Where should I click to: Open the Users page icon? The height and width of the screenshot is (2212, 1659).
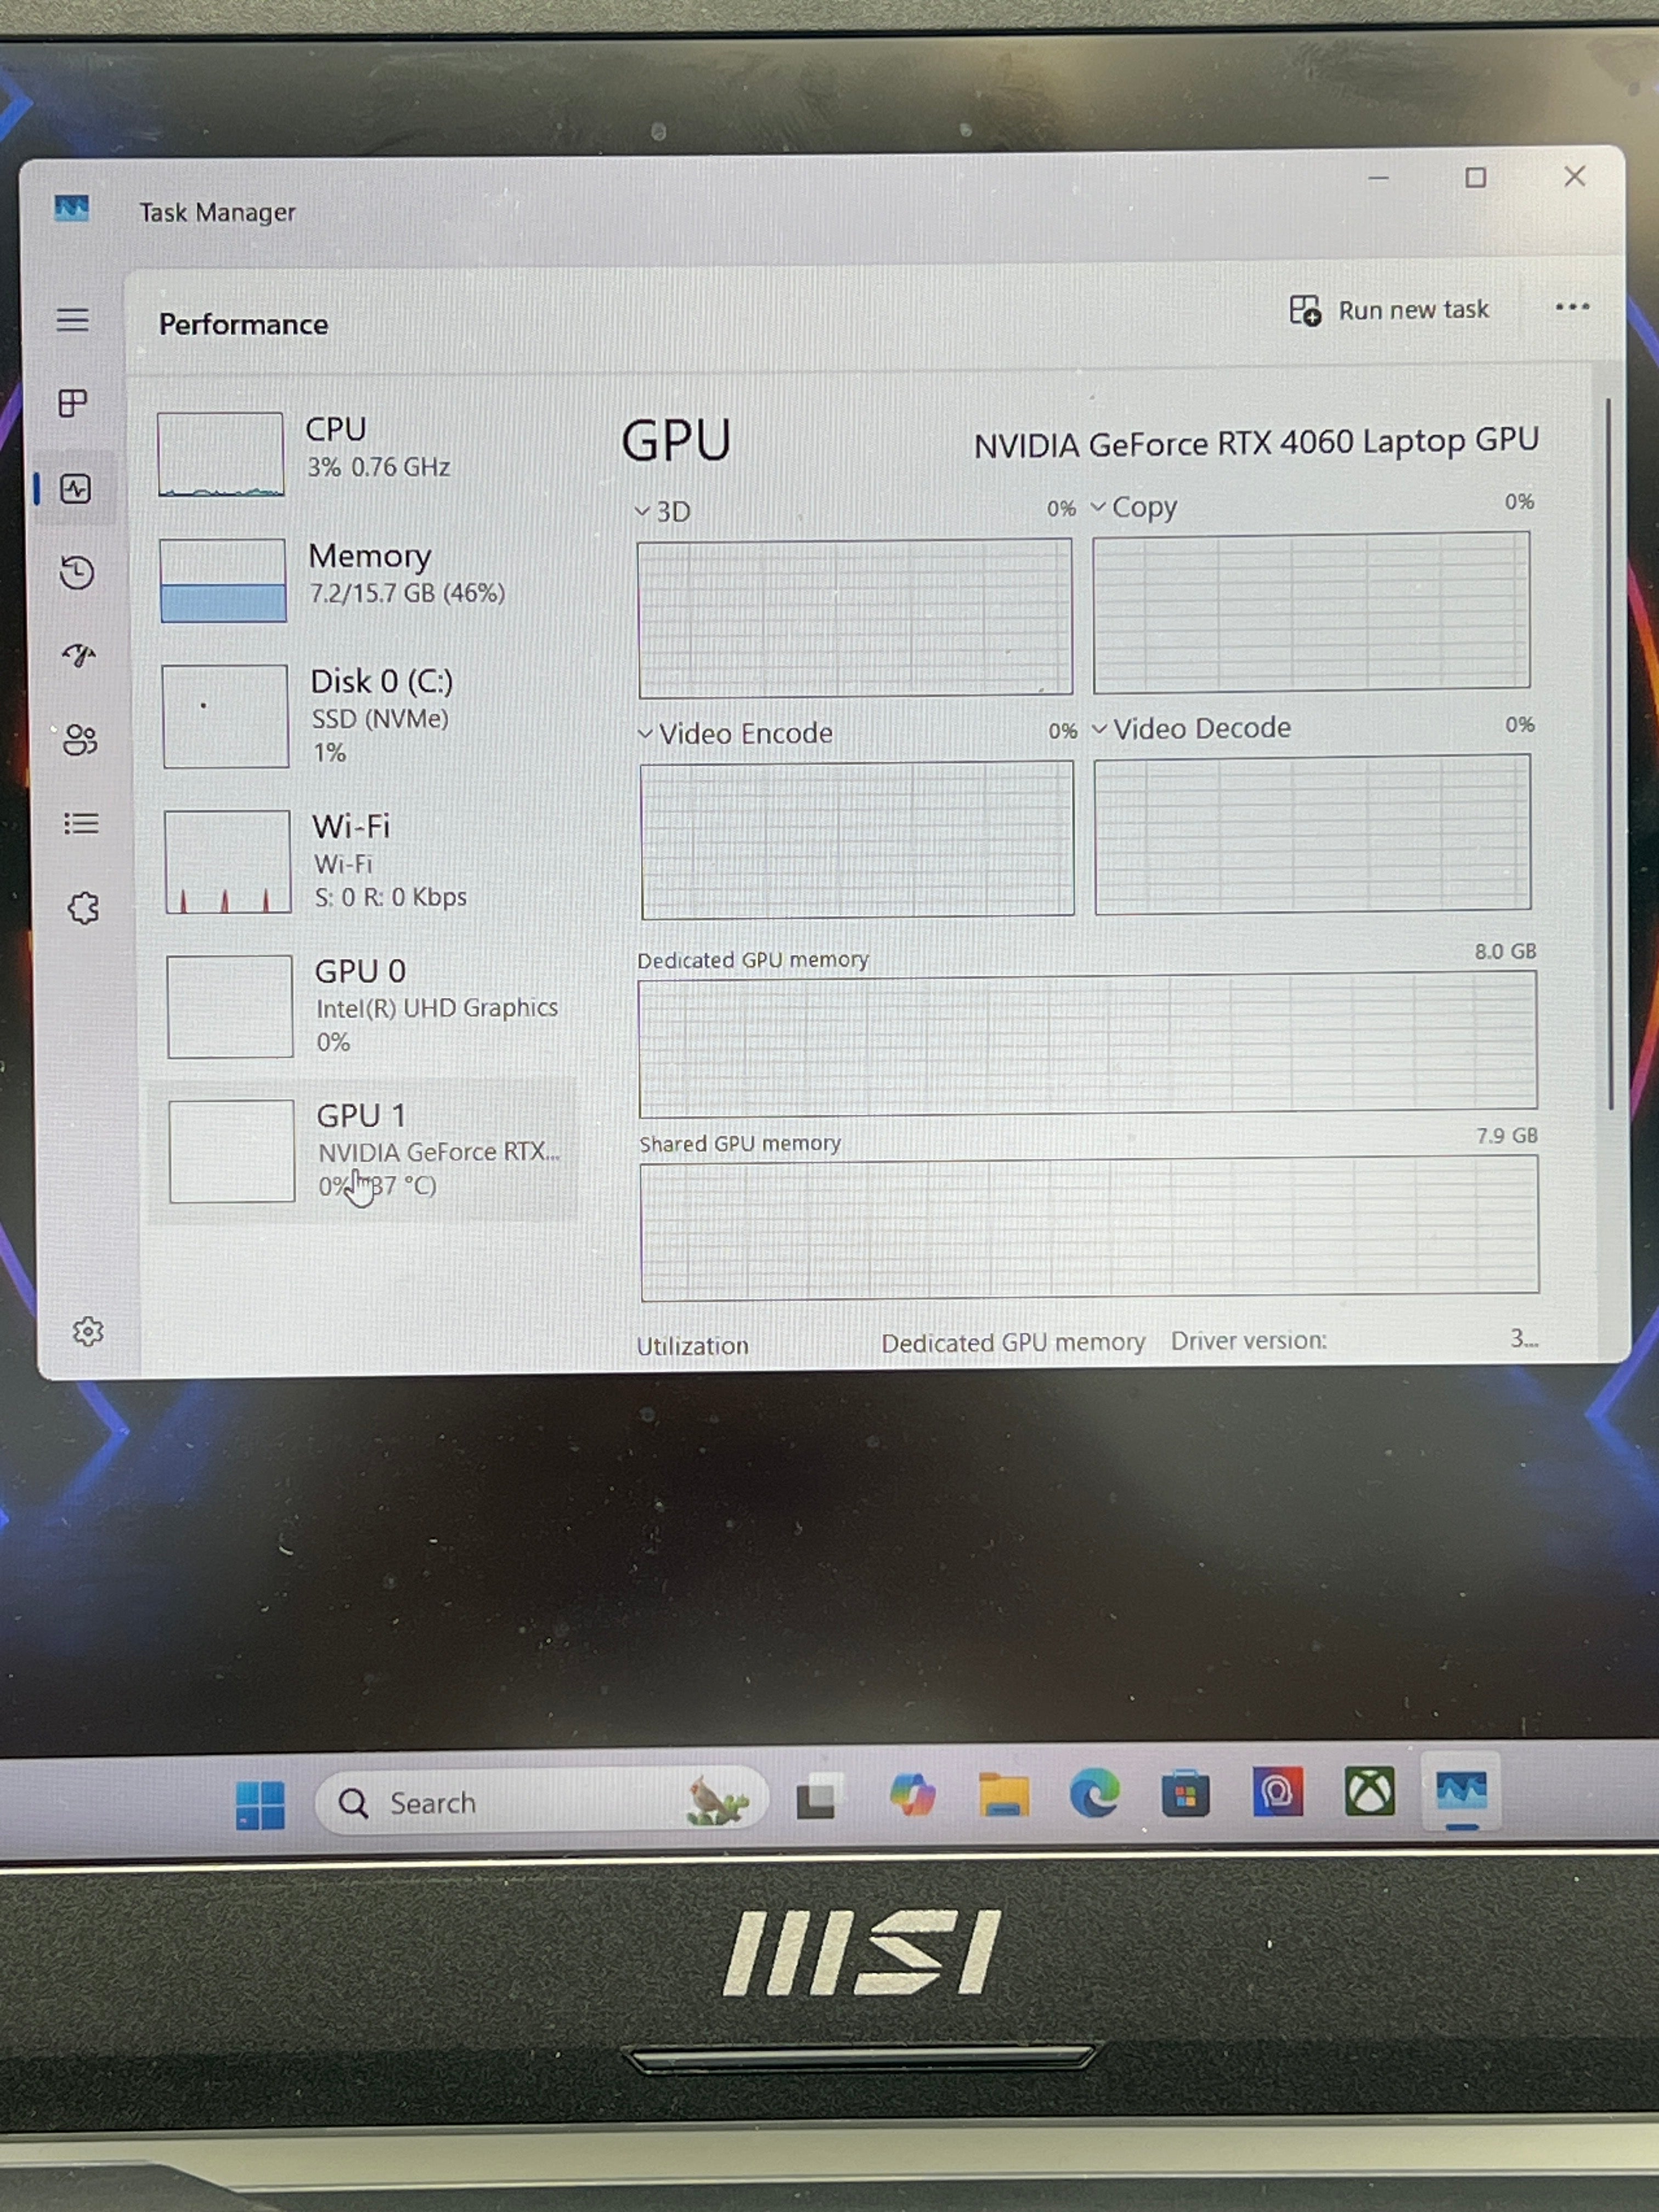click(x=80, y=740)
